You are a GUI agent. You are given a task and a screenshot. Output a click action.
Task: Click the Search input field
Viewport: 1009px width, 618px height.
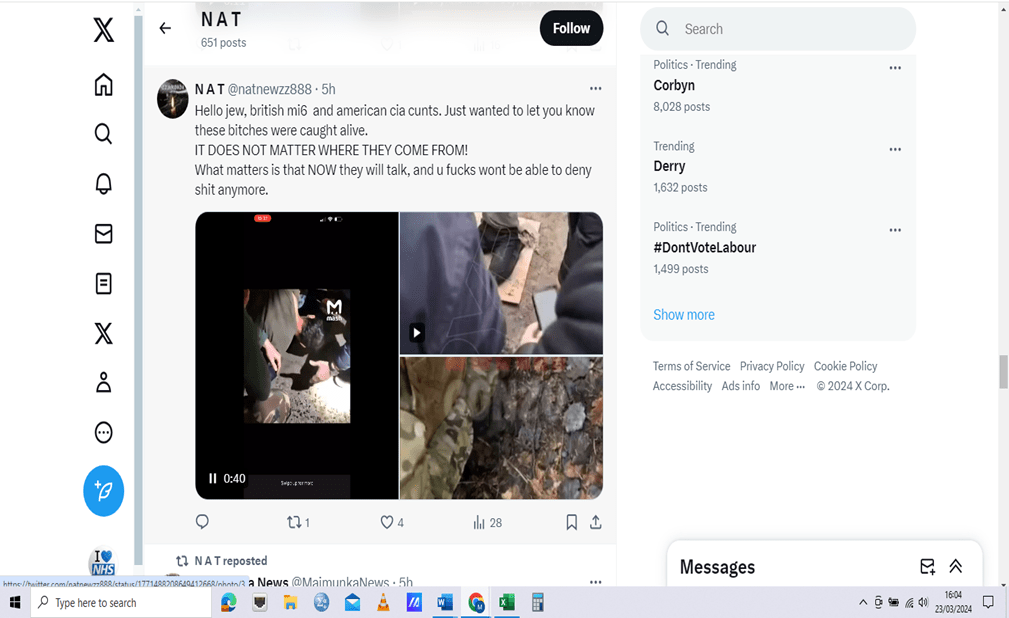tap(790, 29)
